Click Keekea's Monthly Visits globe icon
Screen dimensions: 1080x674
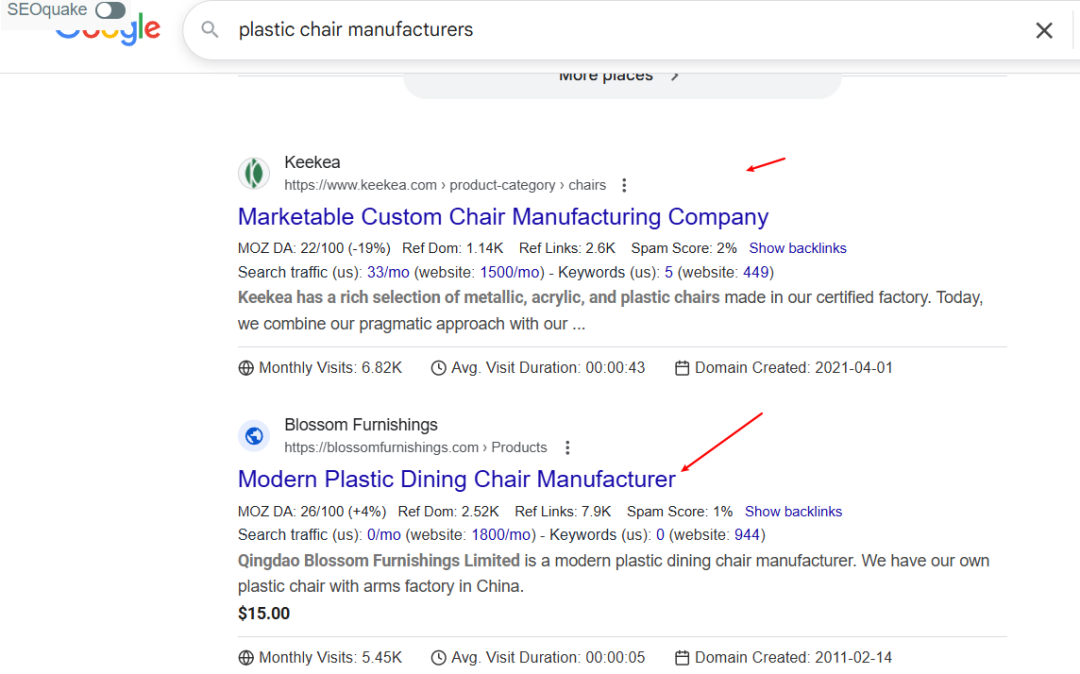[x=246, y=368]
